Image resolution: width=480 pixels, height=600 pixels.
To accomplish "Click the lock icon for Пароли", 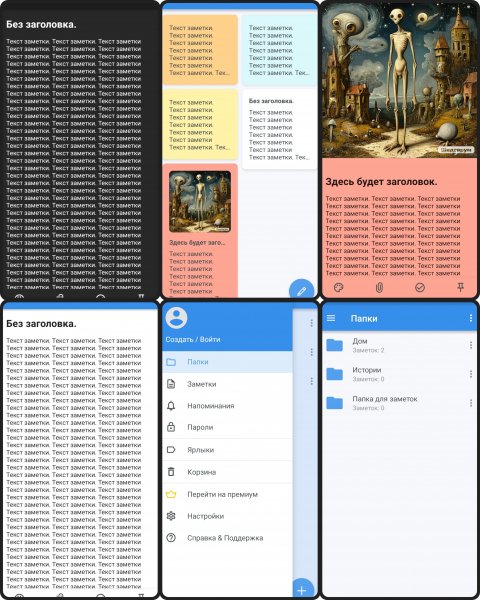I will click(x=171, y=427).
